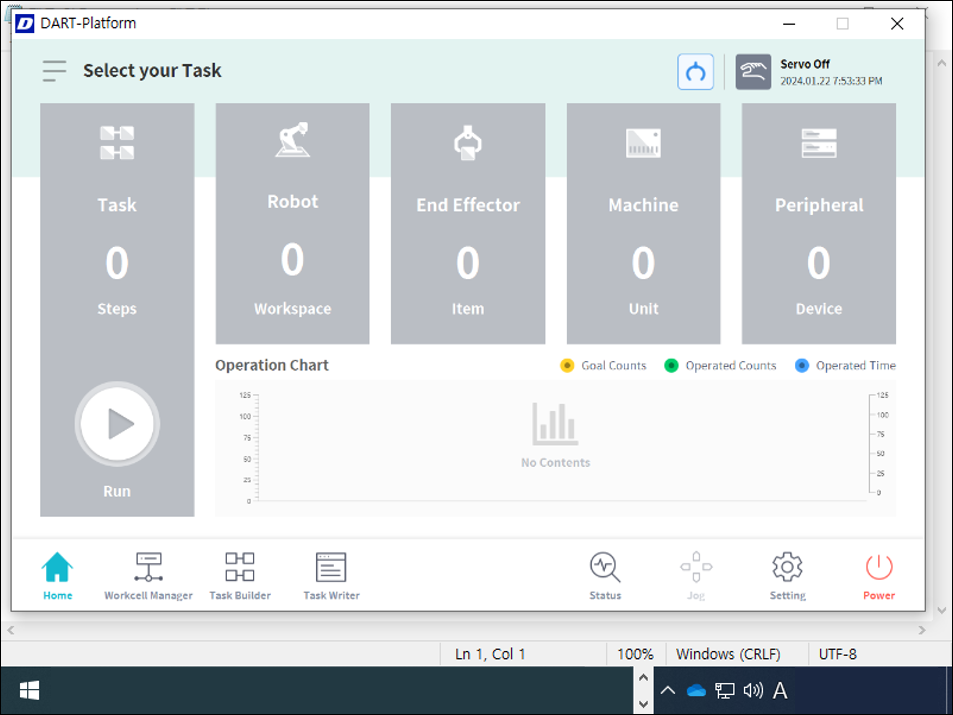Open the hamburger menu beside Select your Task
Screen dimensions: 953x715
54,71
